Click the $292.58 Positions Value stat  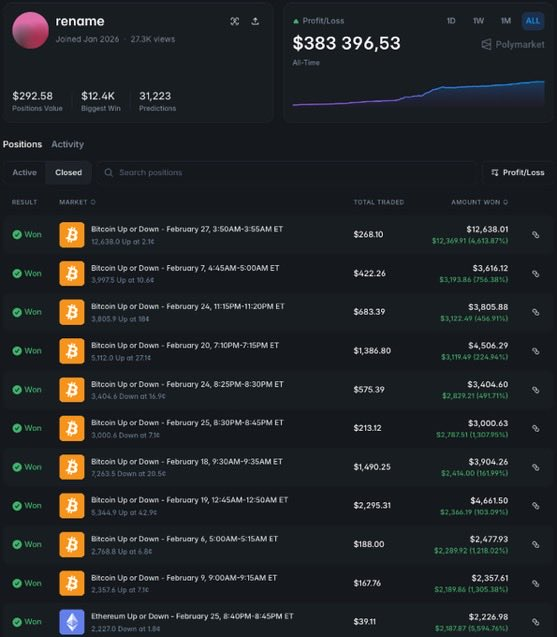point(37,101)
